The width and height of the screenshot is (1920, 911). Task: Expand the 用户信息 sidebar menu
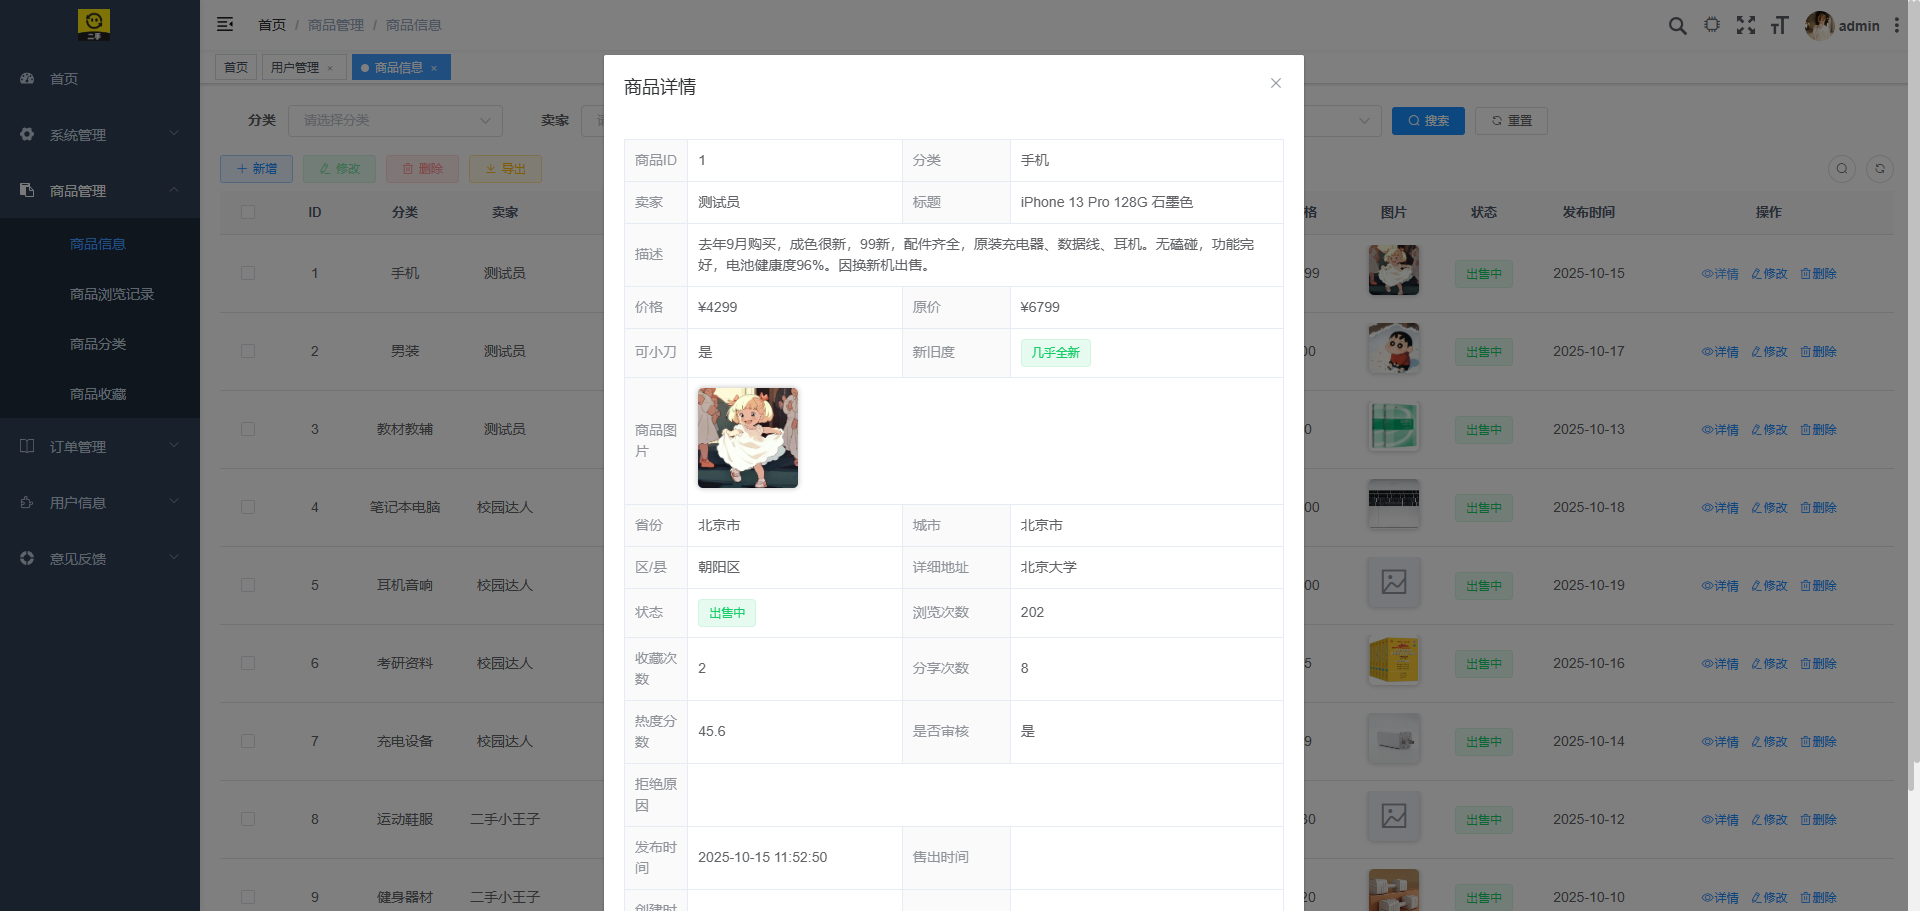click(100, 502)
